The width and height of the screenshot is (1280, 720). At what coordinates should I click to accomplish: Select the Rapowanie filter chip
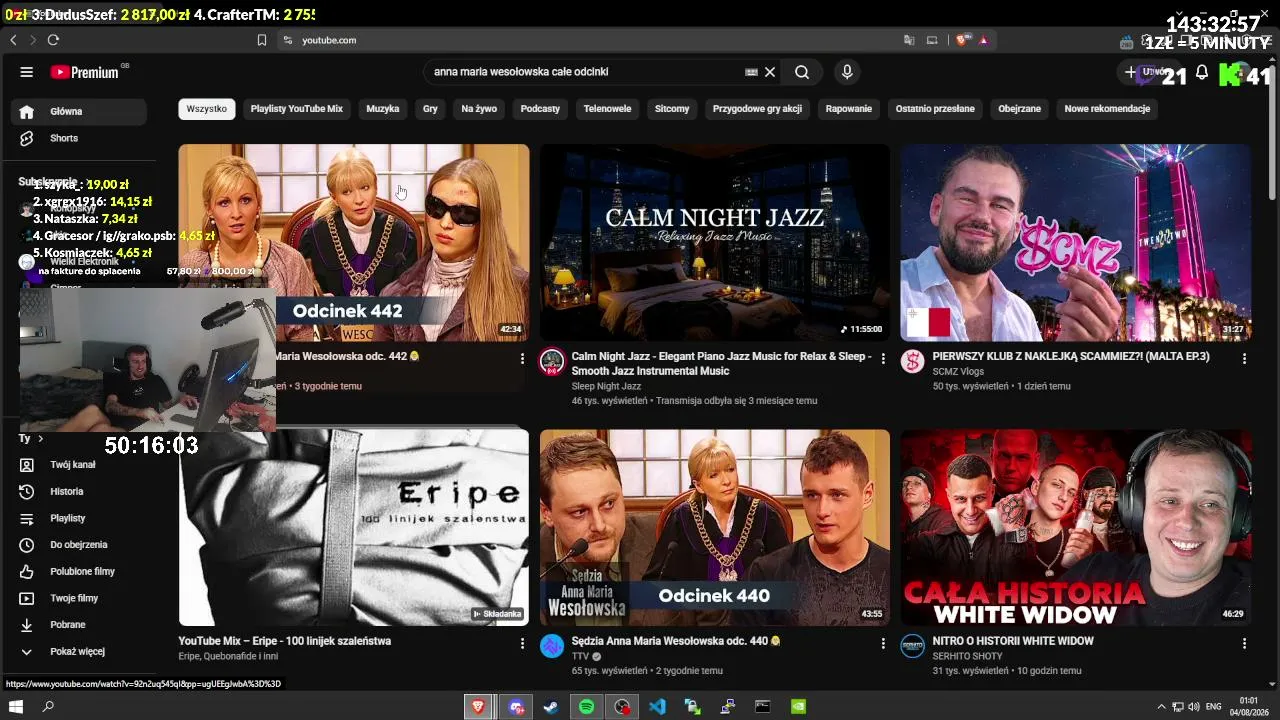(x=849, y=109)
